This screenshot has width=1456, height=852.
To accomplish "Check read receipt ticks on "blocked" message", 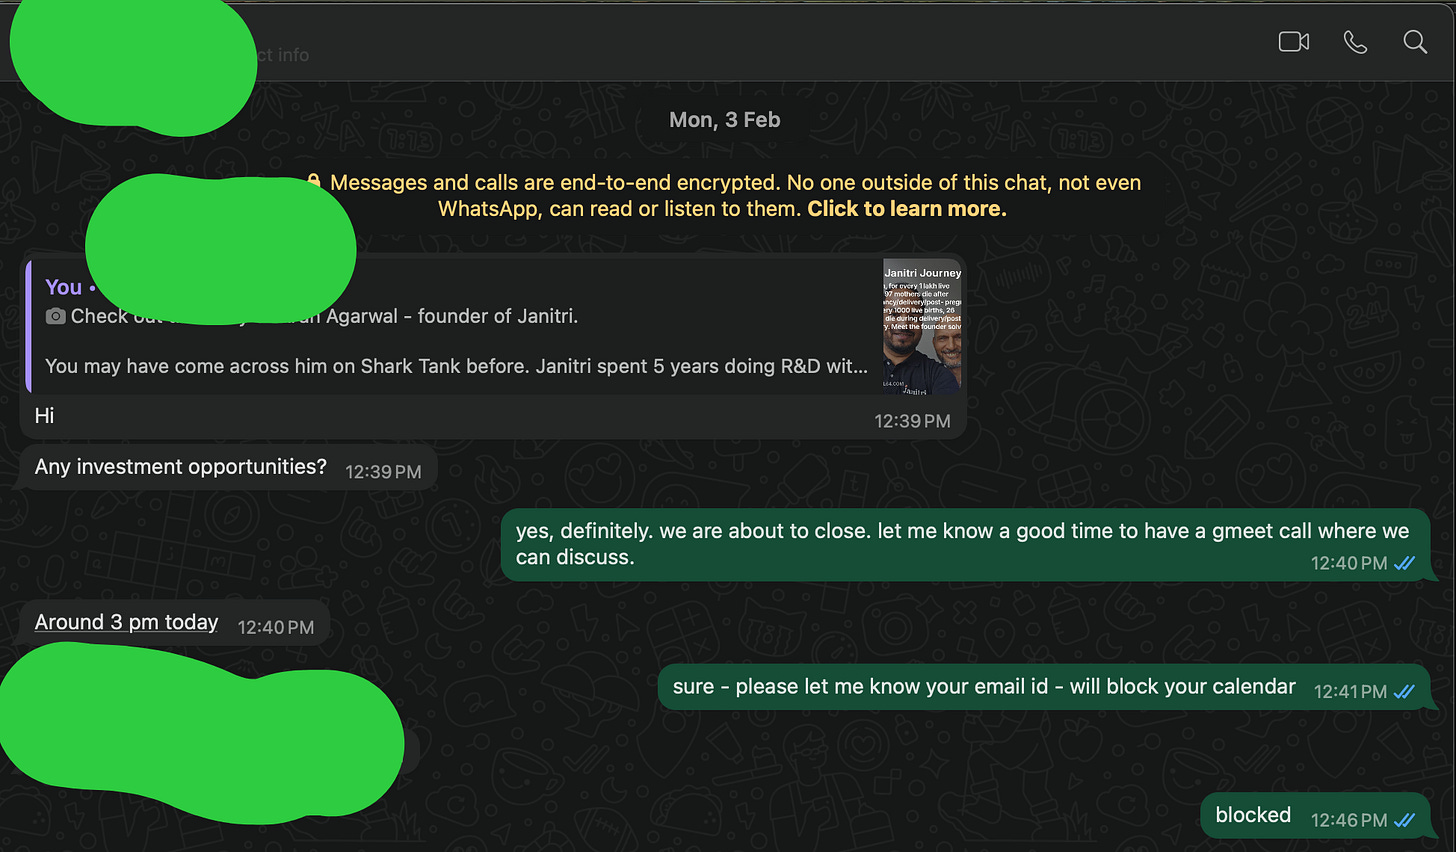I will [x=1404, y=820].
